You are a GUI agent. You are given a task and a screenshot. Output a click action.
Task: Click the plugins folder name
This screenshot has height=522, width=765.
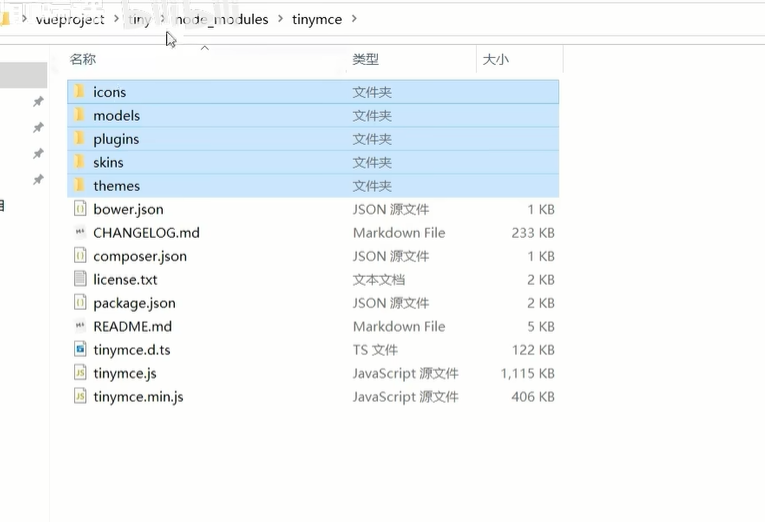tap(116, 139)
